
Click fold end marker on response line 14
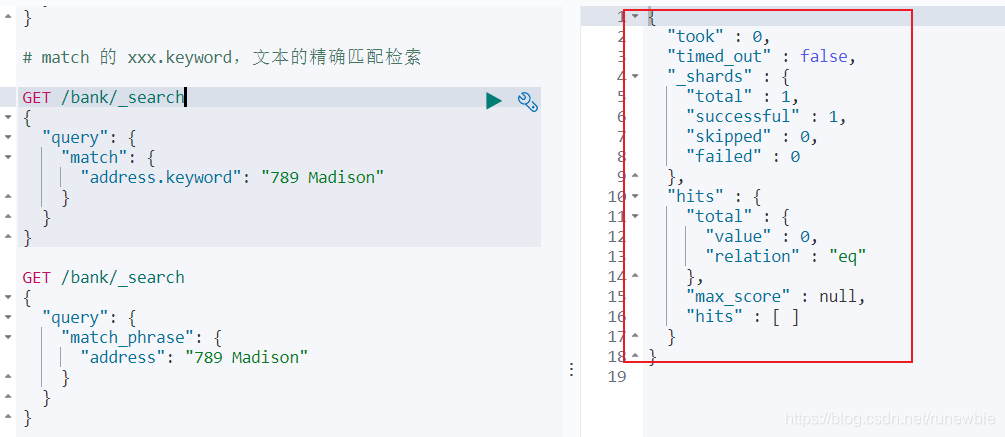(x=635, y=276)
